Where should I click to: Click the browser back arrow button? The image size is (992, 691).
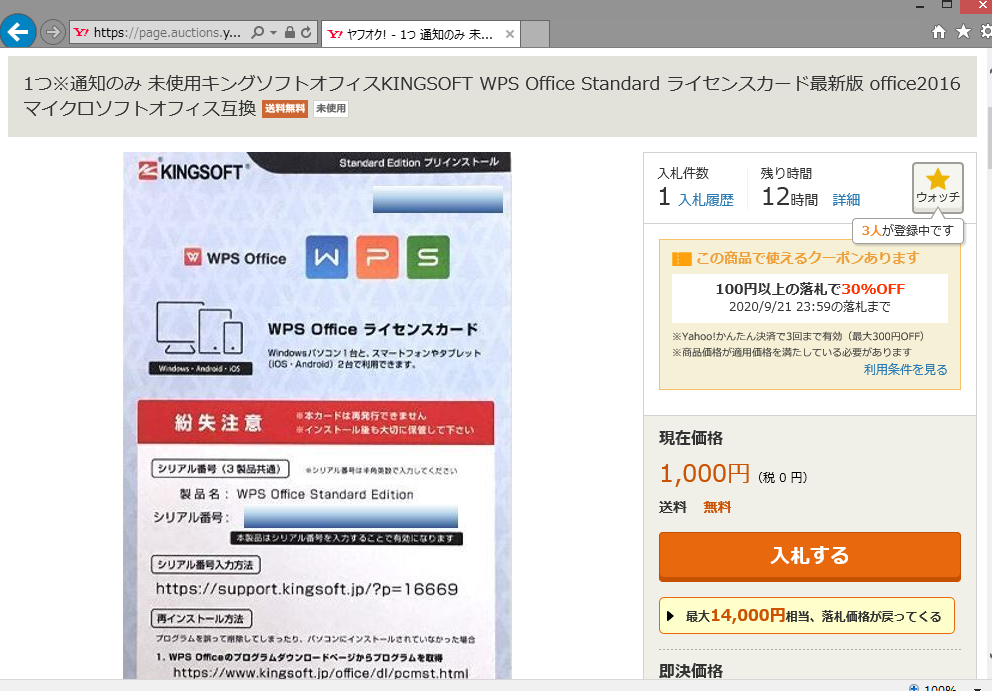click(x=17, y=32)
